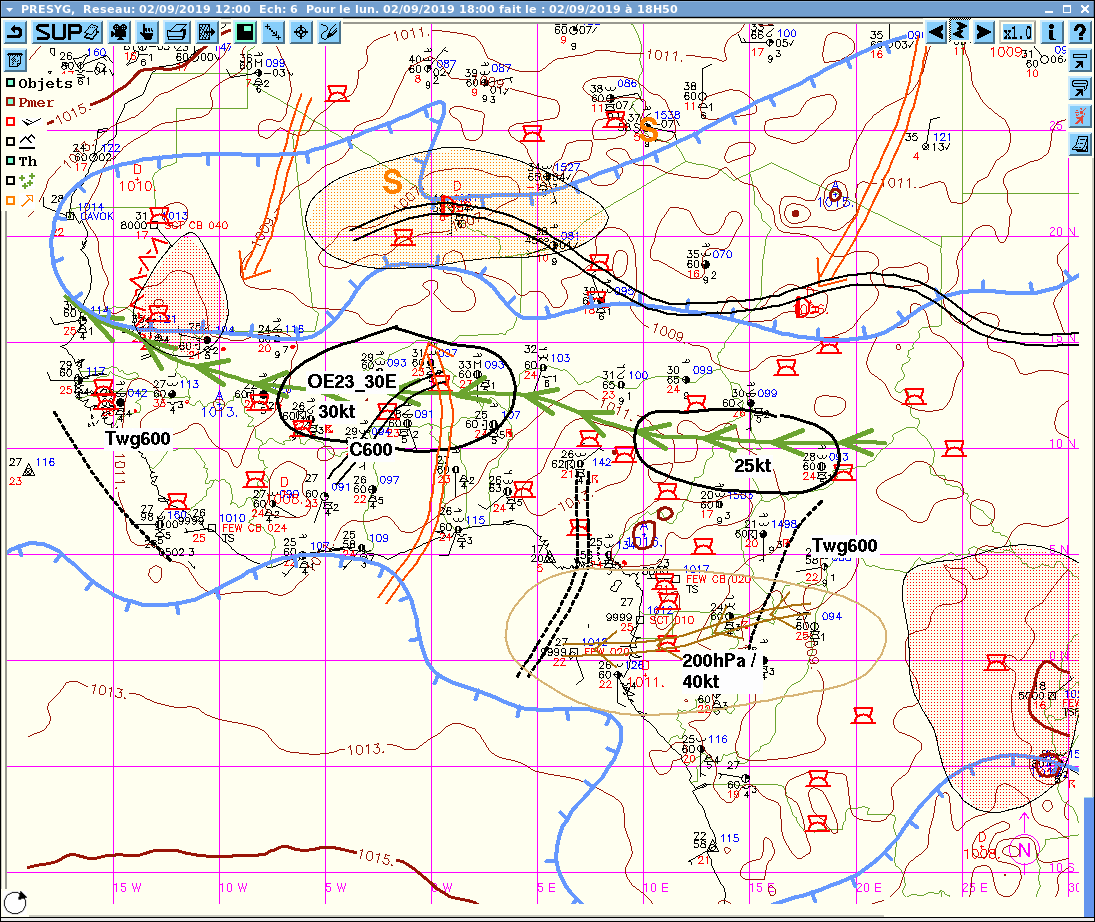The width and height of the screenshot is (1095, 922).
Task: Click the 25kt speed label
Action: tap(753, 466)
